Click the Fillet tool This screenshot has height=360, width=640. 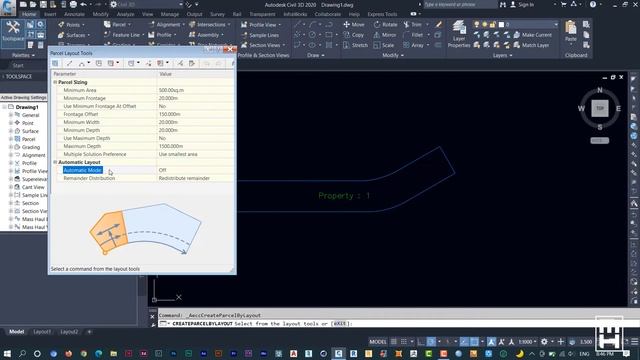point(413,35)
